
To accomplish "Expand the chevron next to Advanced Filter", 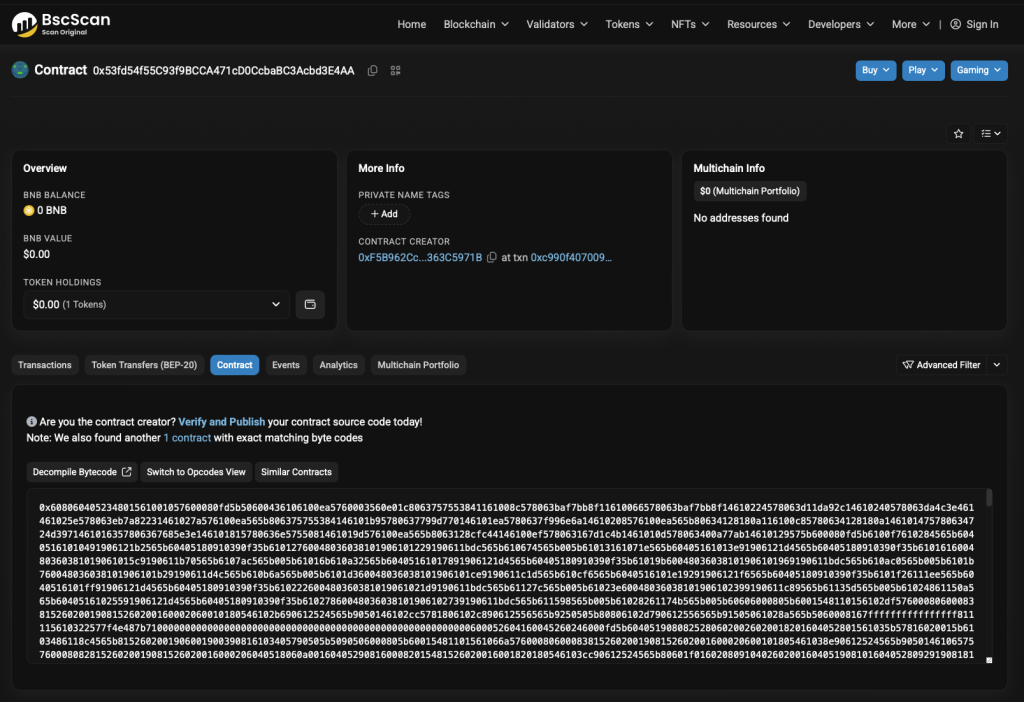I will point(997,365).
